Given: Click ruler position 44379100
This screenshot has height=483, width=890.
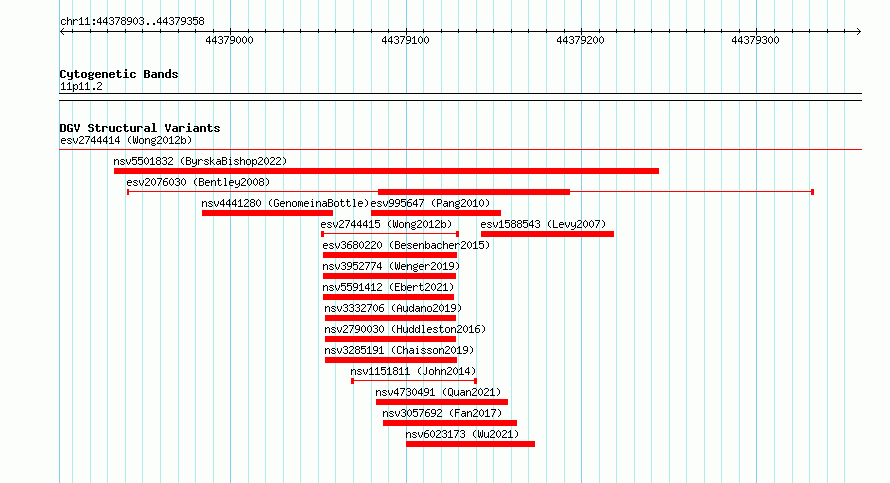Looking at the screenshot, I should pos(405,40).
